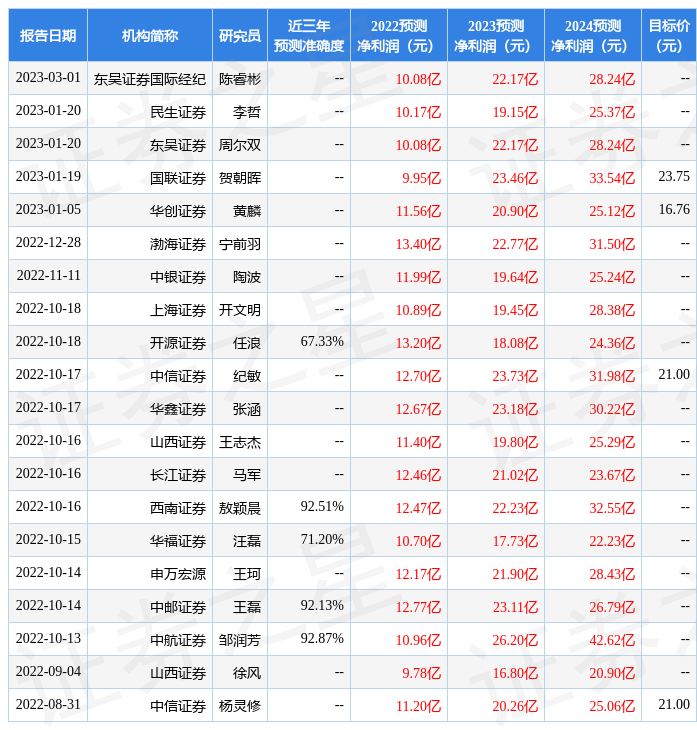Click researcher name 张涵
This screenshot has height=730, width=697.
[x=247, y=410]
